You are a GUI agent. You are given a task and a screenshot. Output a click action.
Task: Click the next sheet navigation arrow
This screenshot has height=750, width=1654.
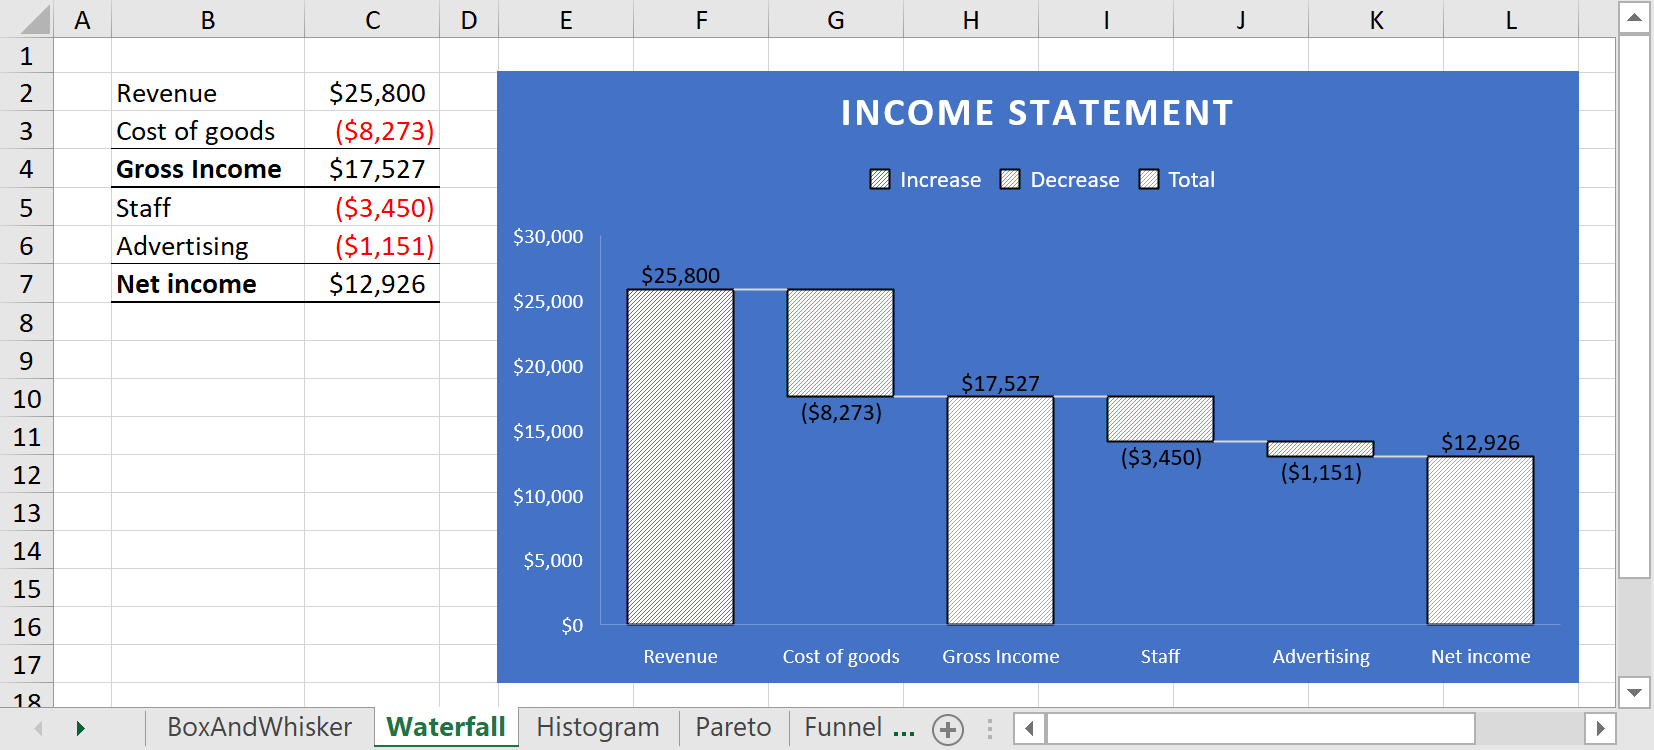pos(81,728)
